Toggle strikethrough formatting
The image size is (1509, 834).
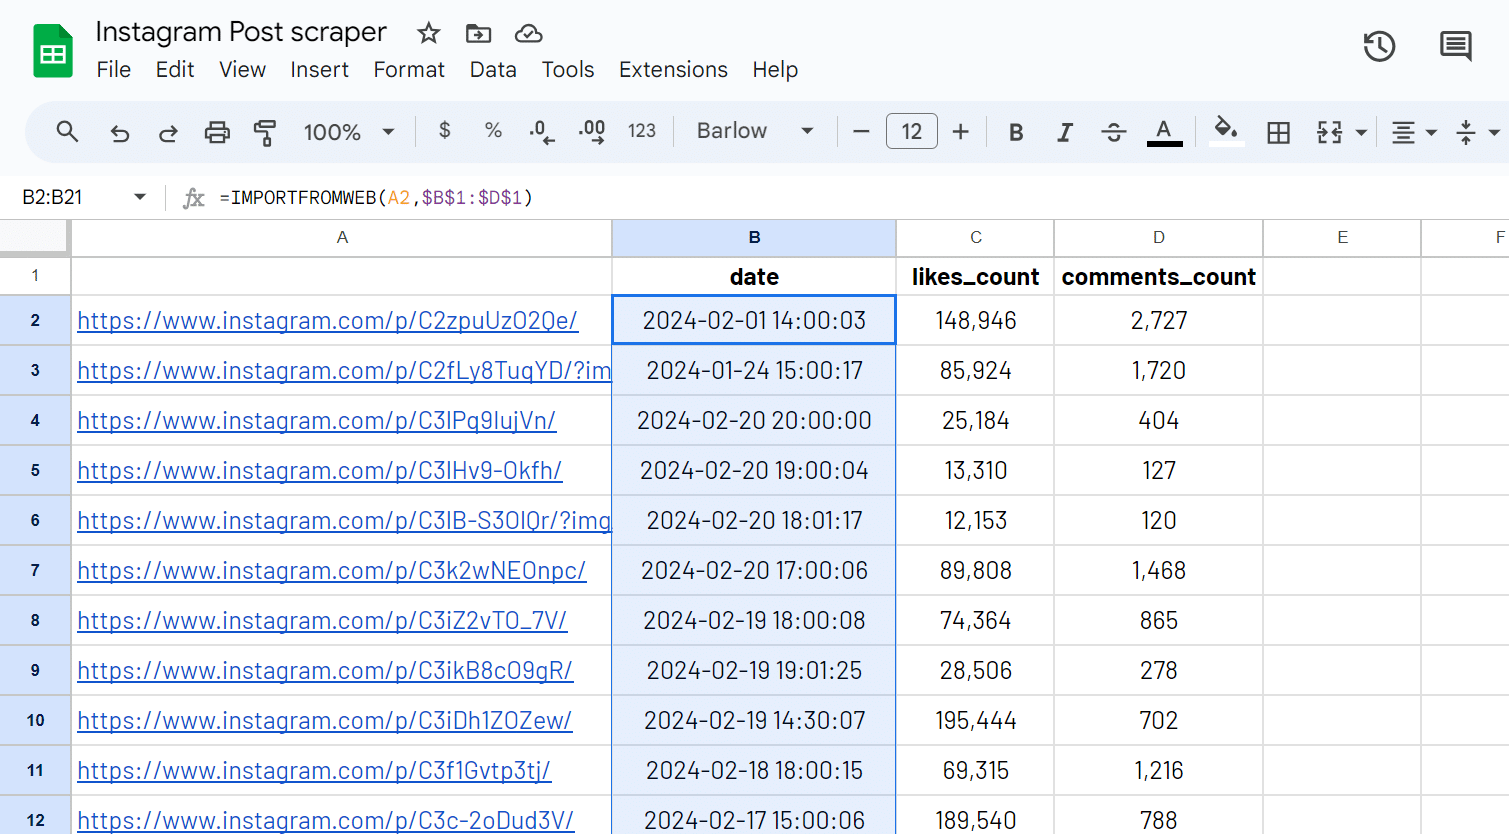coord(1113,132)
